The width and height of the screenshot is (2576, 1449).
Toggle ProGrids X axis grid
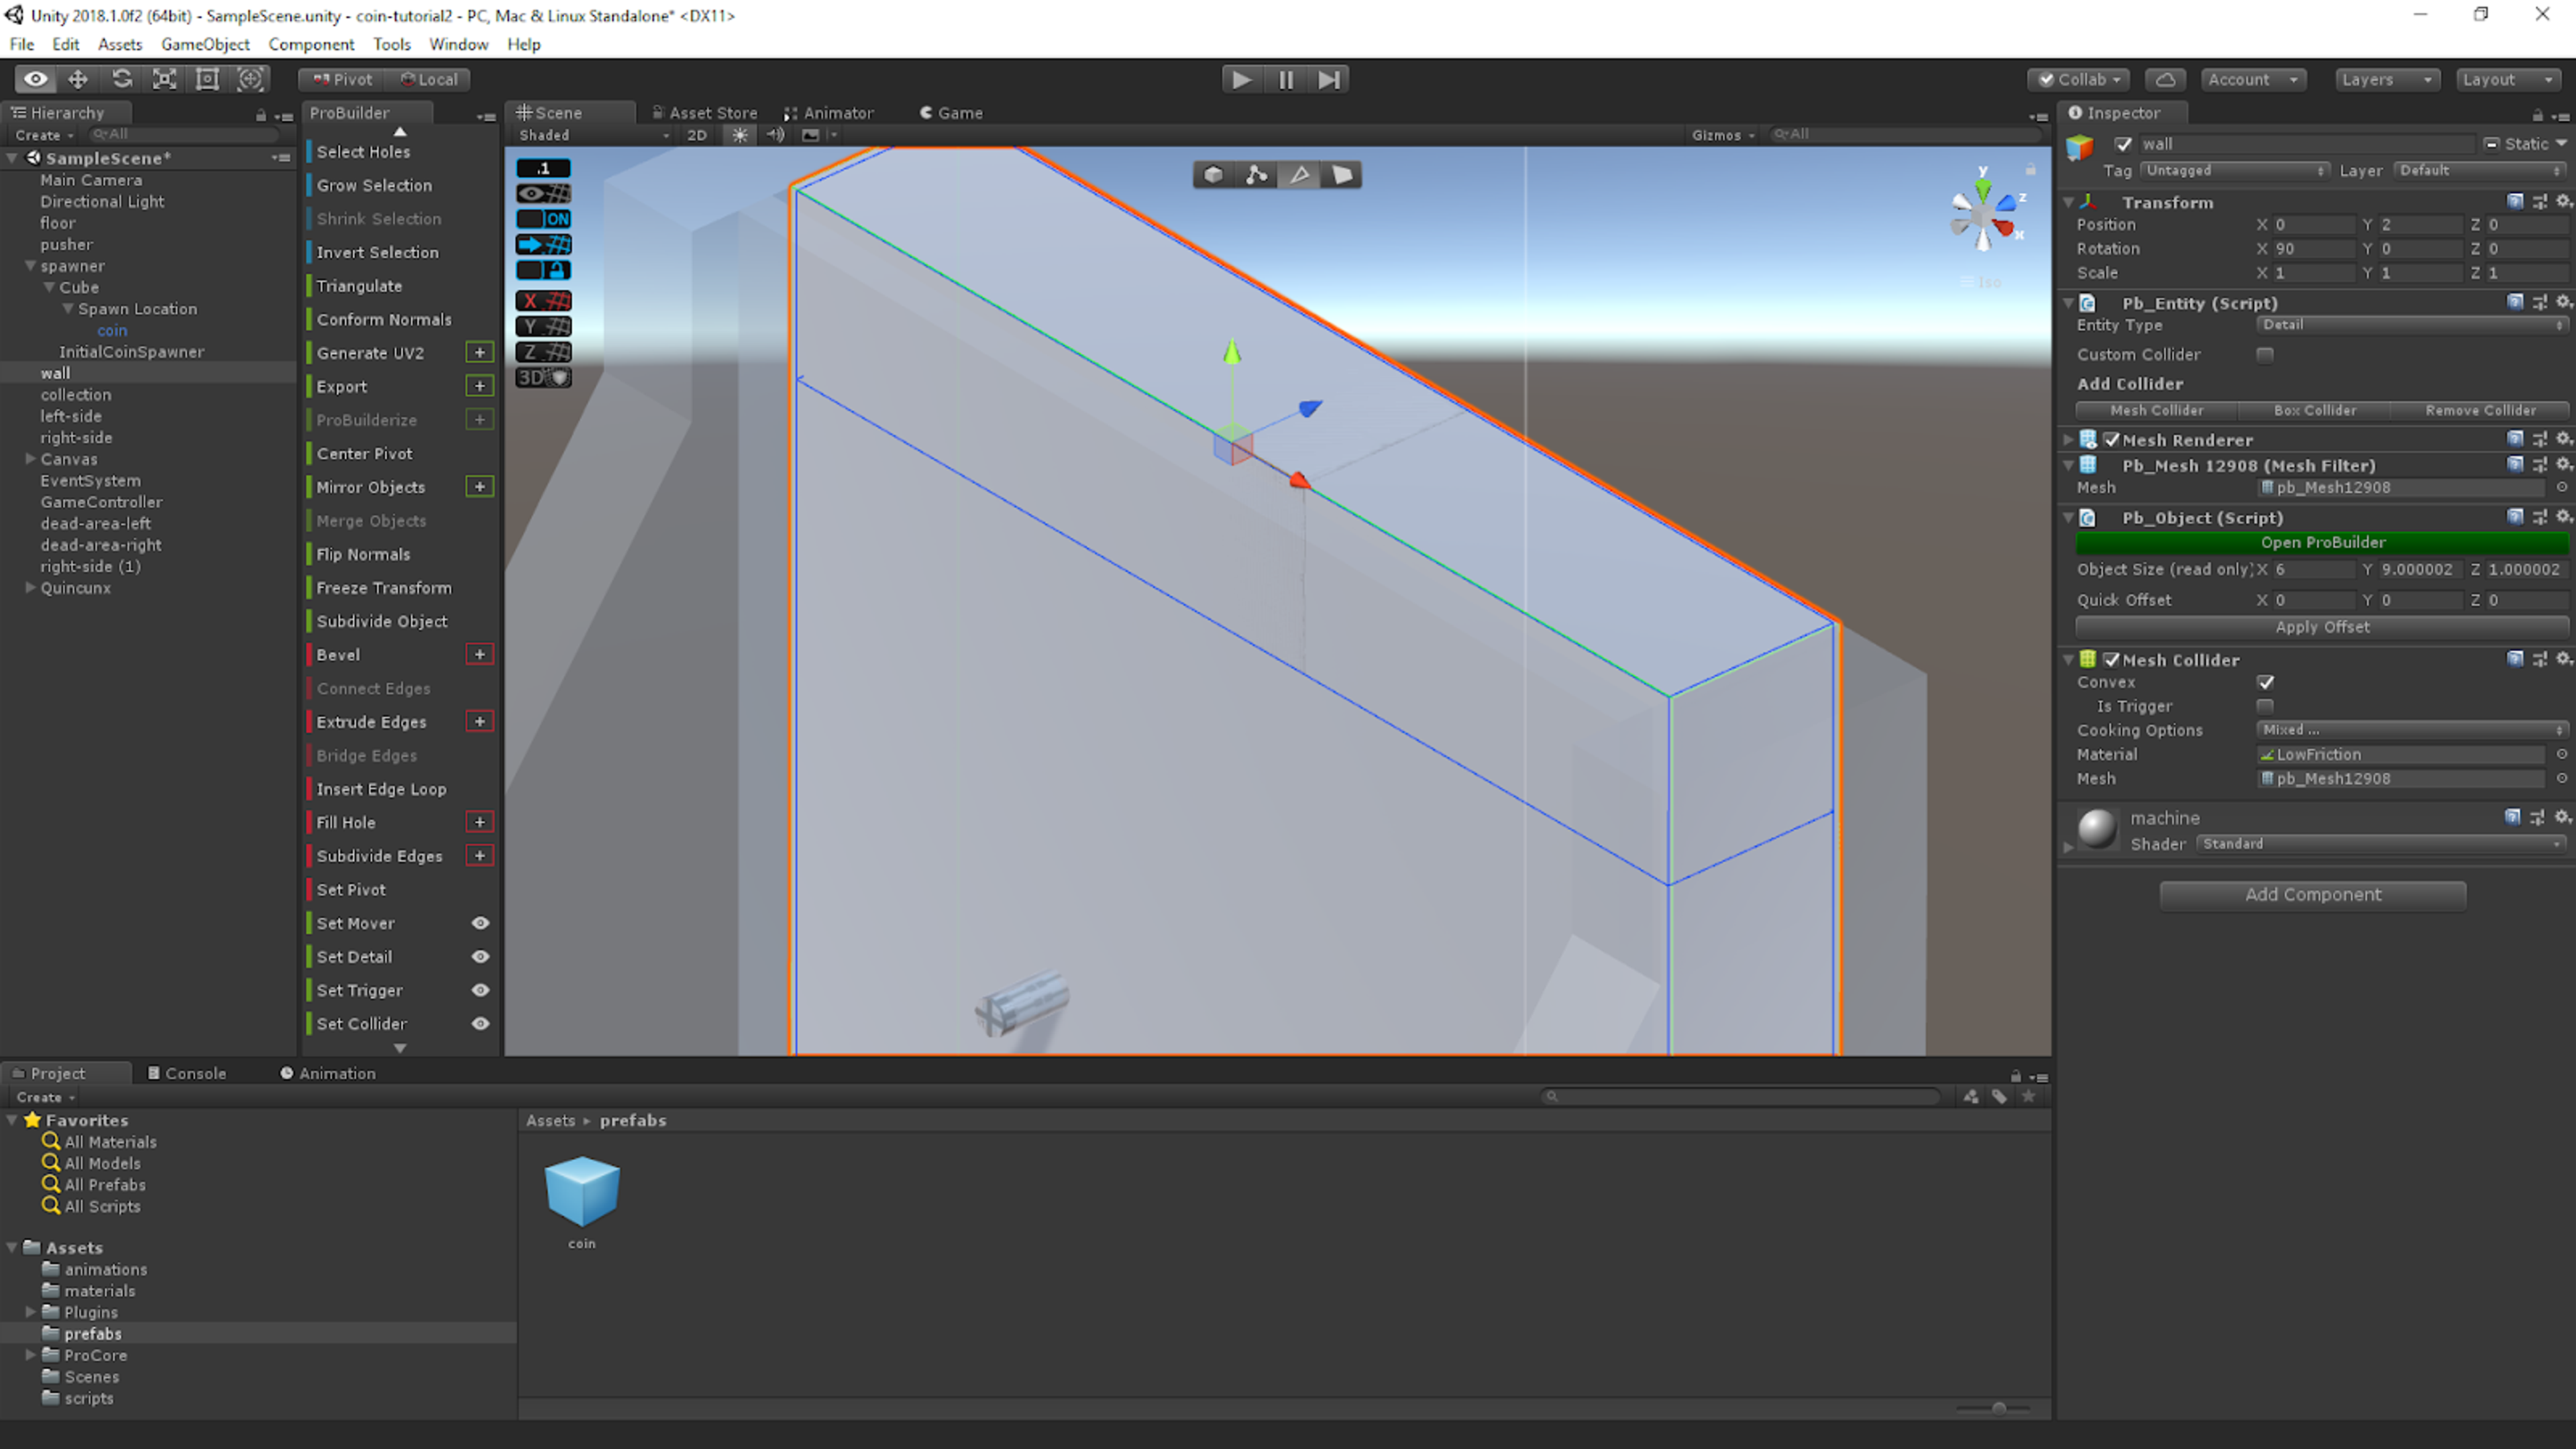coord(544,301)
